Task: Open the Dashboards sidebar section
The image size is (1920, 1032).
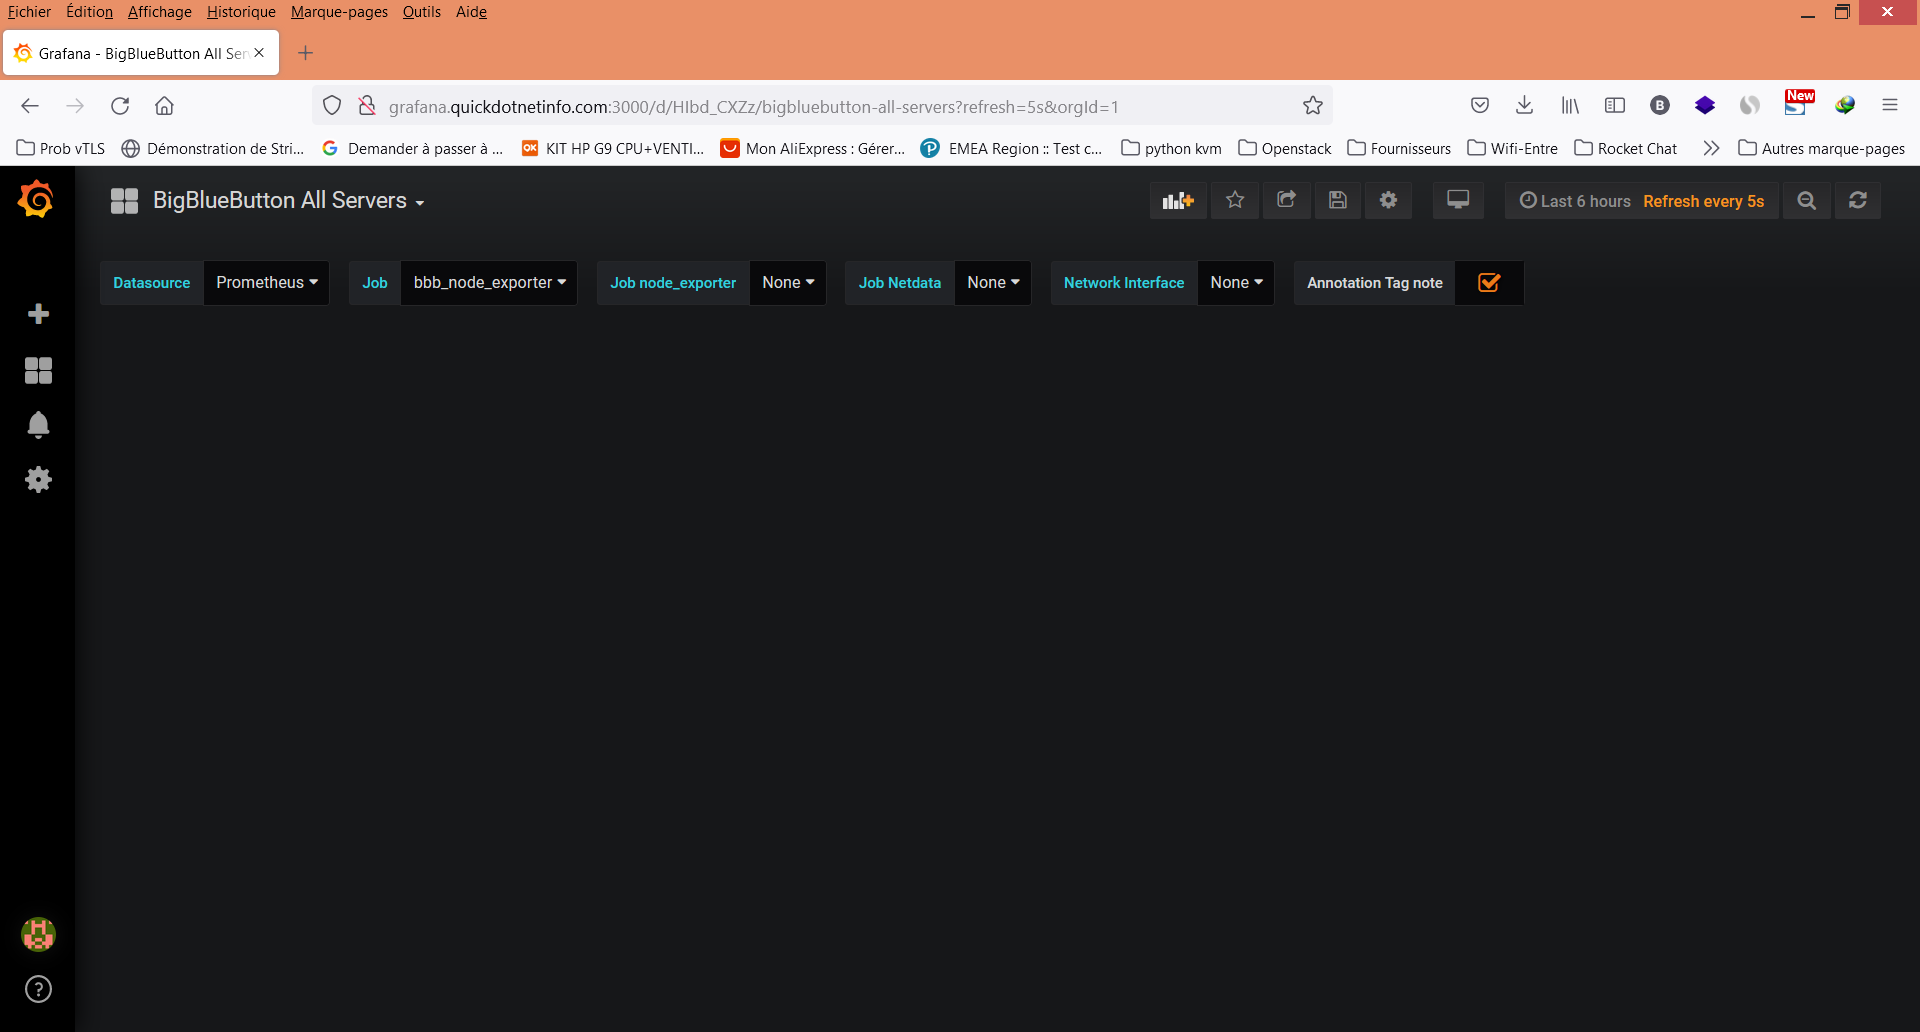Action: click(38, 370)
